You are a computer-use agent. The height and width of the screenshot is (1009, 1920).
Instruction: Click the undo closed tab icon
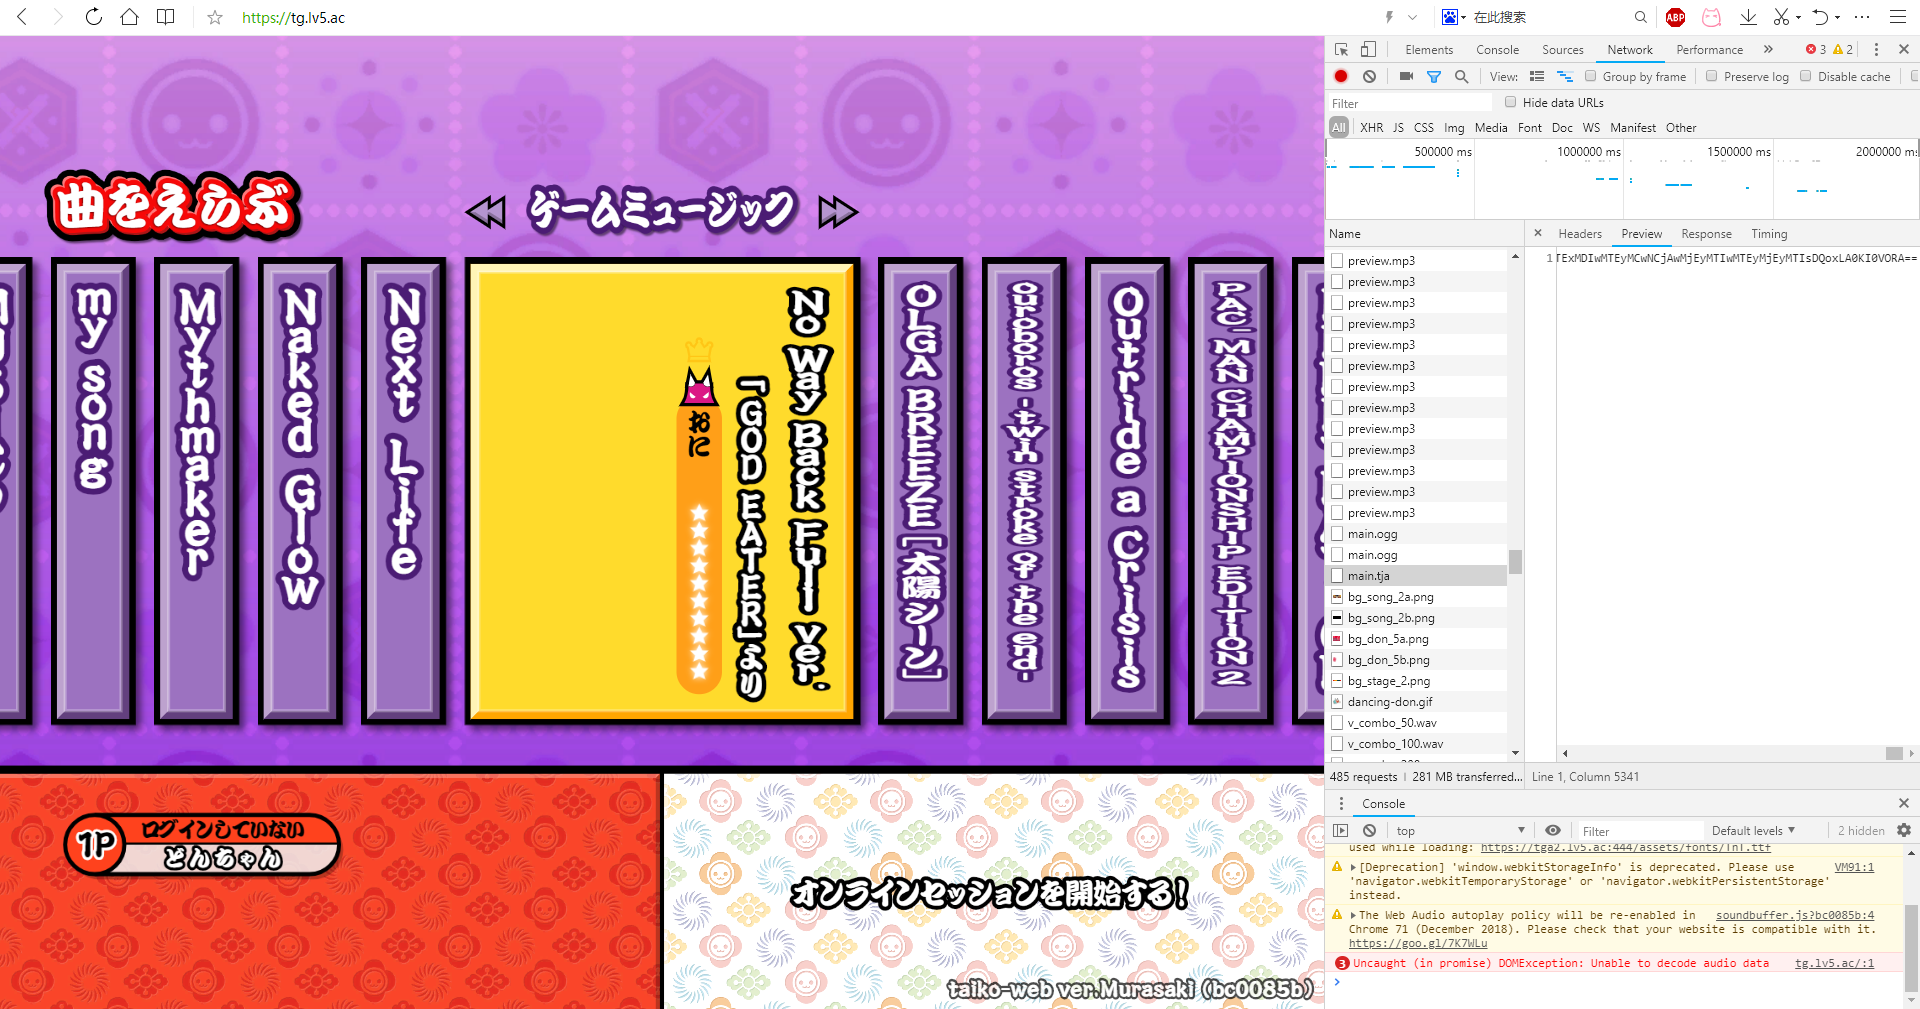pos(1820,17)
